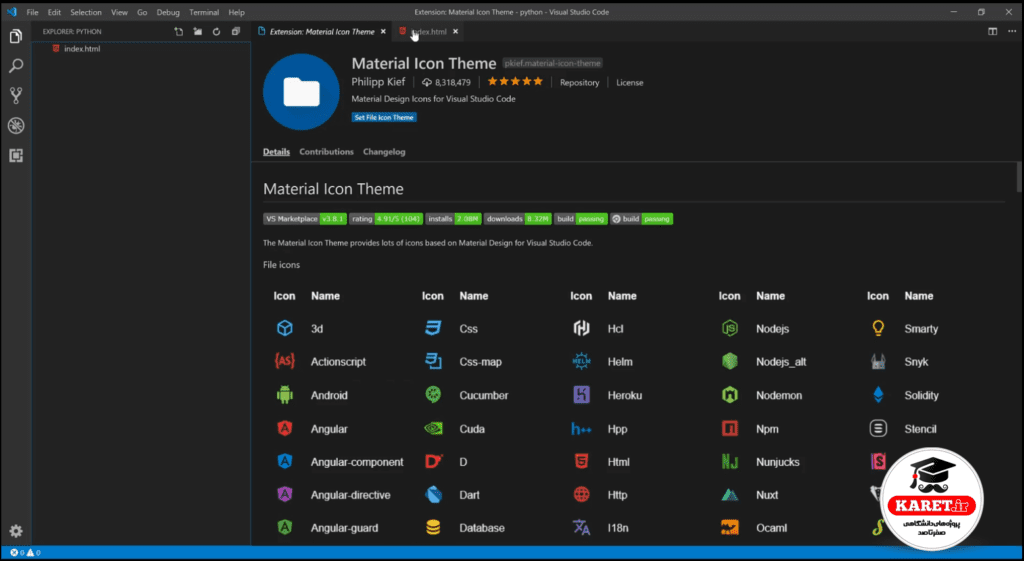Click the Split Editor icon
Screen dimensions: 1024x561
click(x=993, y=31)
